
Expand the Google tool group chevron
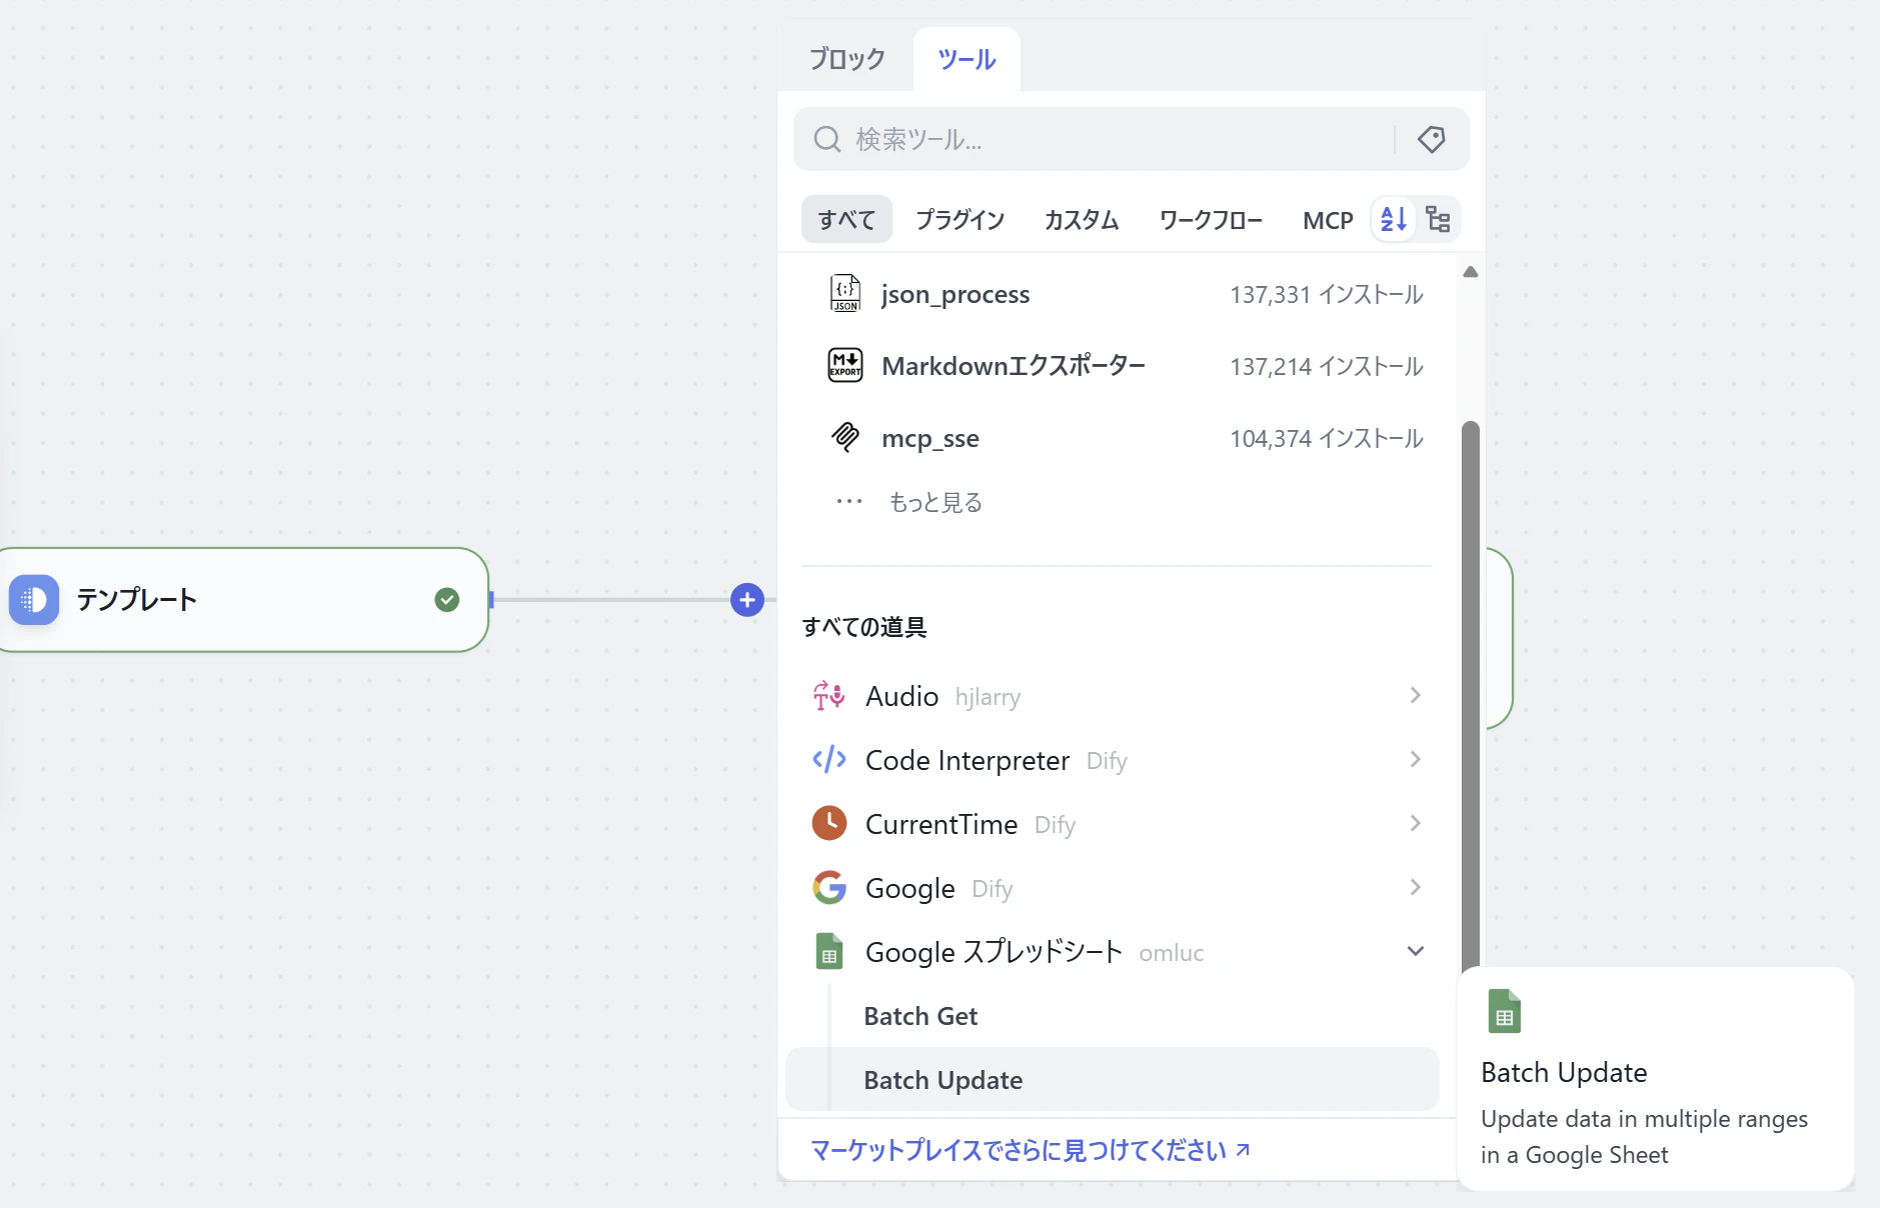1415,887
